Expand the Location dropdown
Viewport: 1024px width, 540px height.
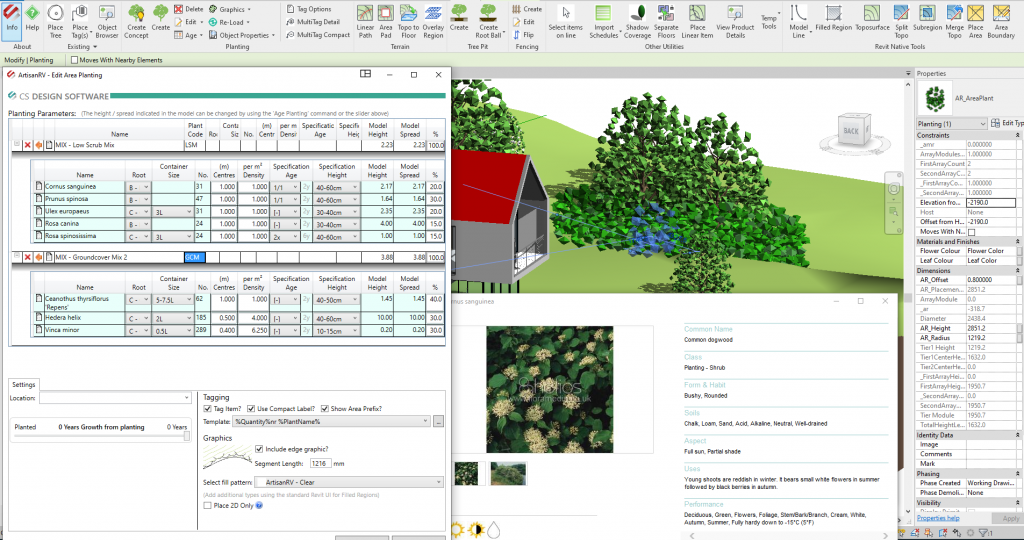115,398
